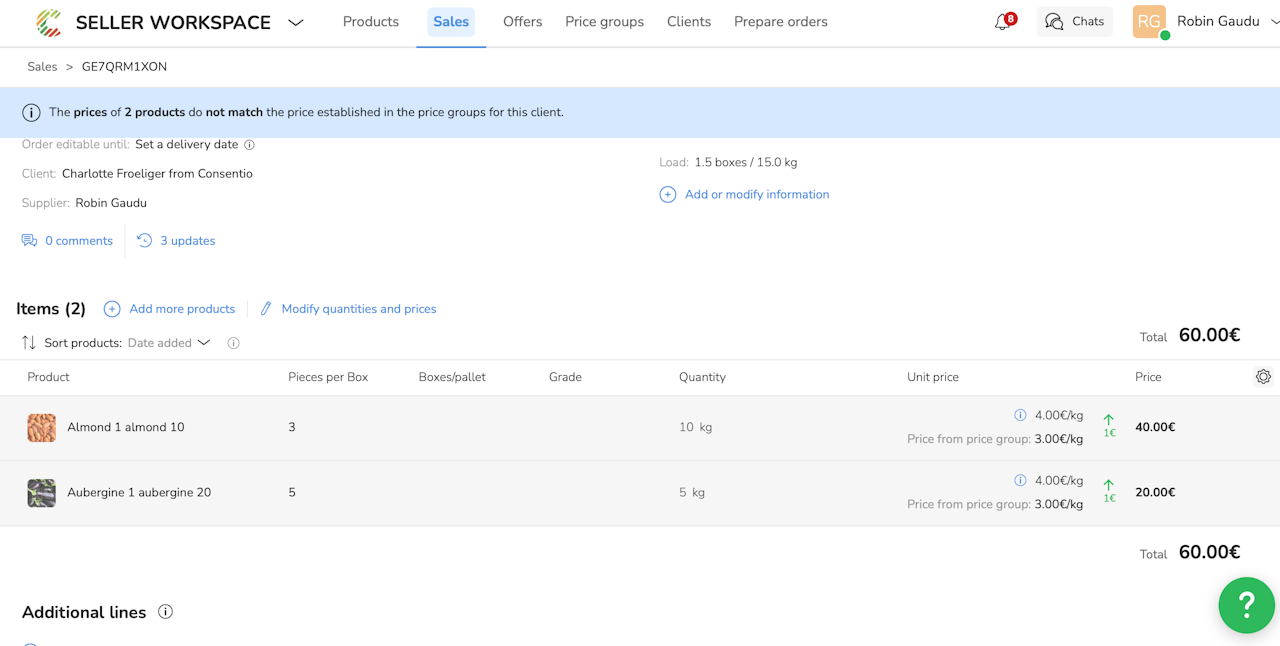Viewport: 1280px width, 646px height.
Task: Expand Robin Gaudu user menu
Action: pos(1274,22)
